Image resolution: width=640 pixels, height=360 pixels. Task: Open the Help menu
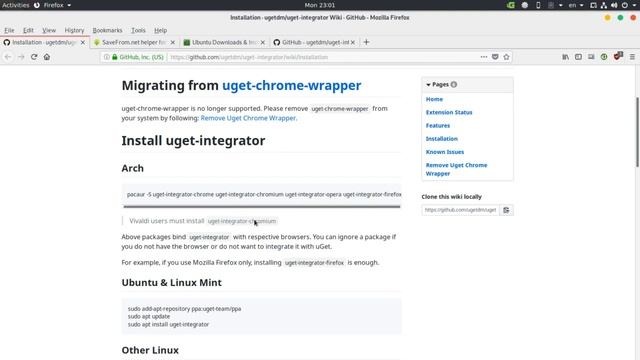tap(160, 30)
